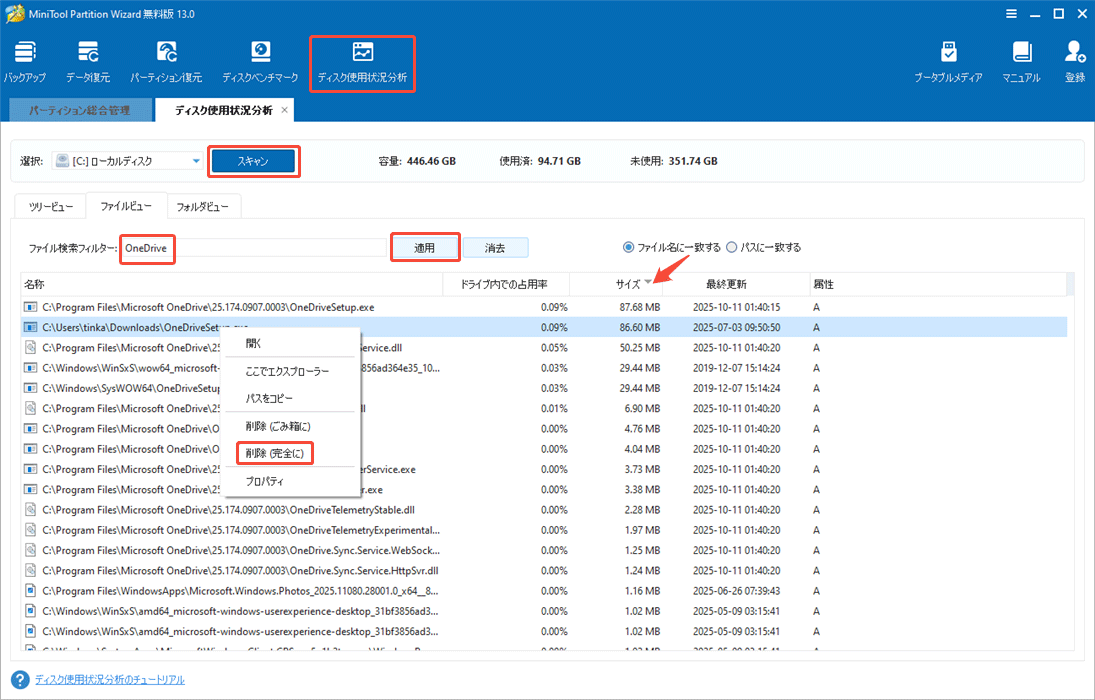Select パスに一致する radio button
The height and width of the screenshot is (700, 1095).
[x=732, y=247]
